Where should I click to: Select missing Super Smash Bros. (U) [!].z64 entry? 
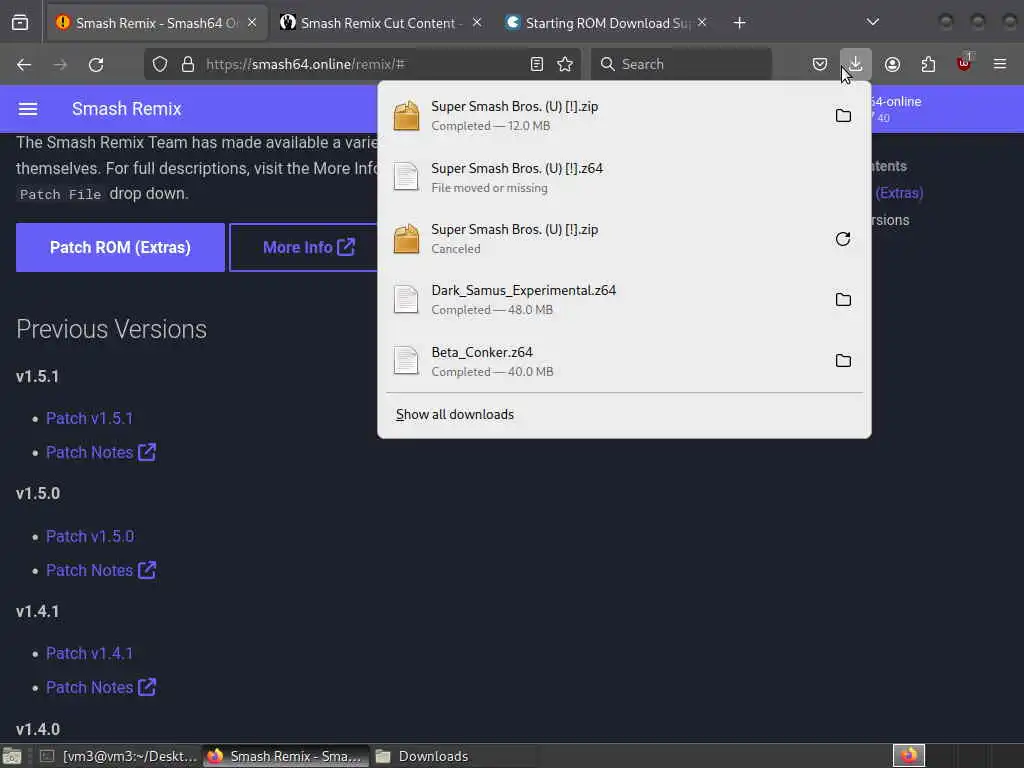tap(624, 177)
